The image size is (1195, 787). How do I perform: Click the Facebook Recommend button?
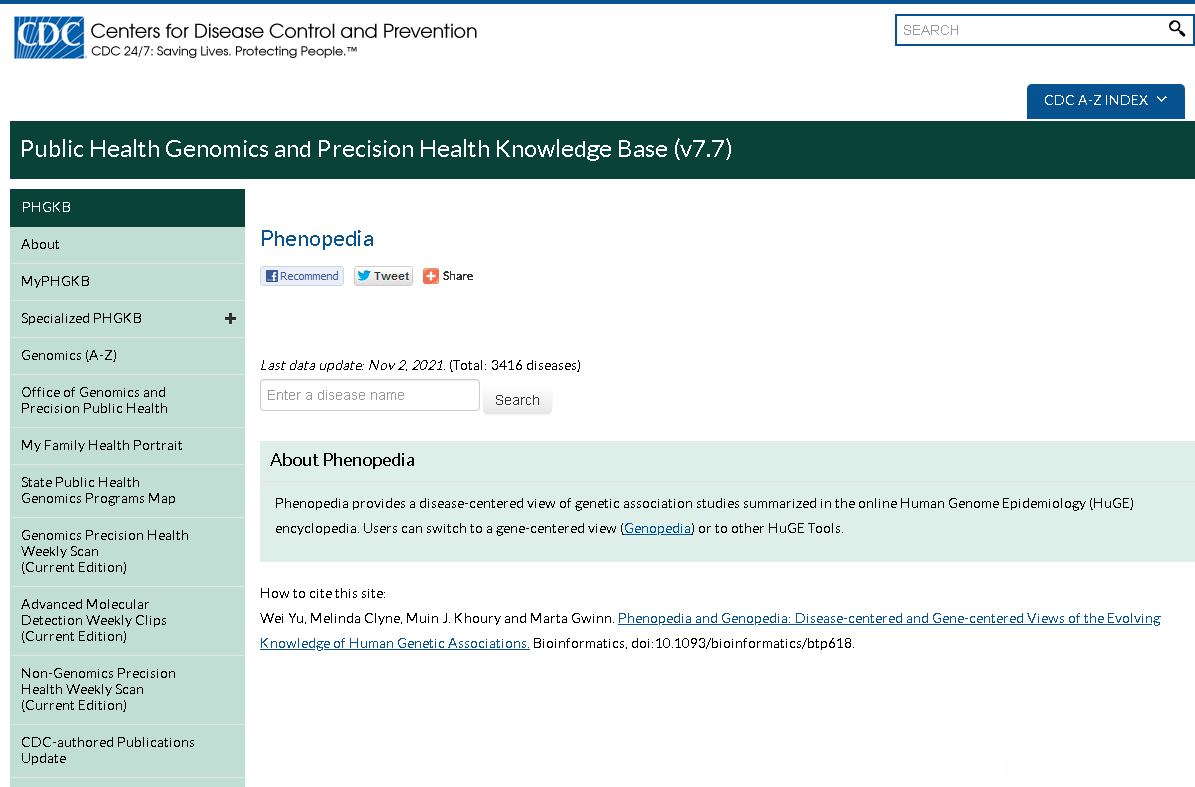(302, 276)
